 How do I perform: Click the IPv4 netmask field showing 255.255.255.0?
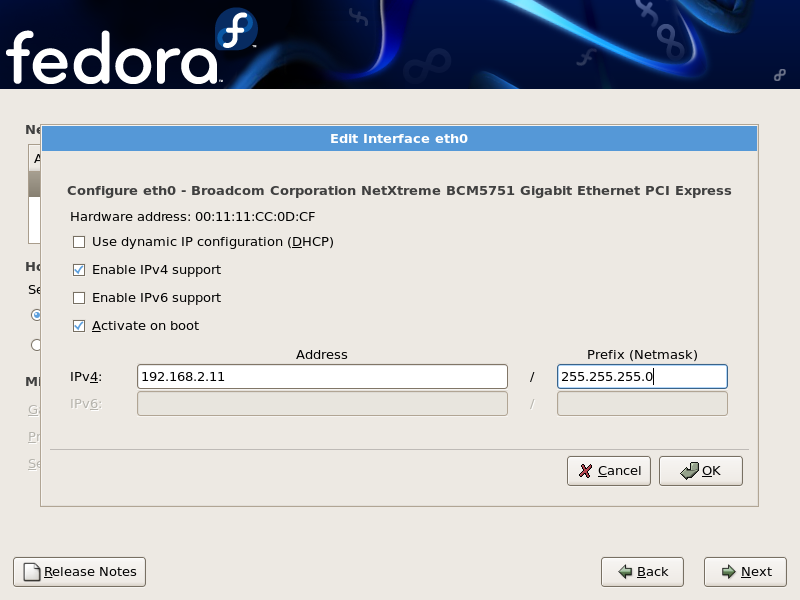click(x=642, y=377)
